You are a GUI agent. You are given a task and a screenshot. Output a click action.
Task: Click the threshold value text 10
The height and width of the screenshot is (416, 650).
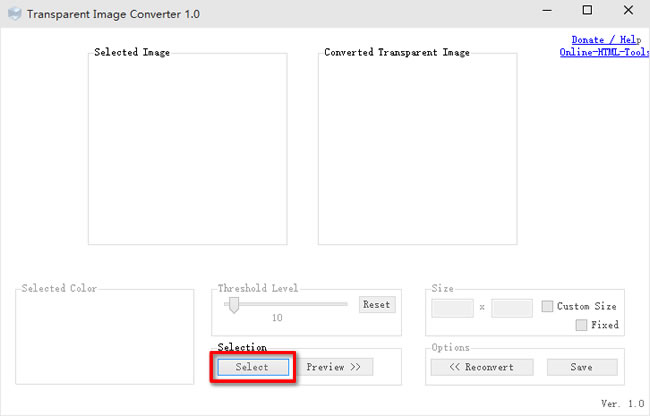(277, 318)
